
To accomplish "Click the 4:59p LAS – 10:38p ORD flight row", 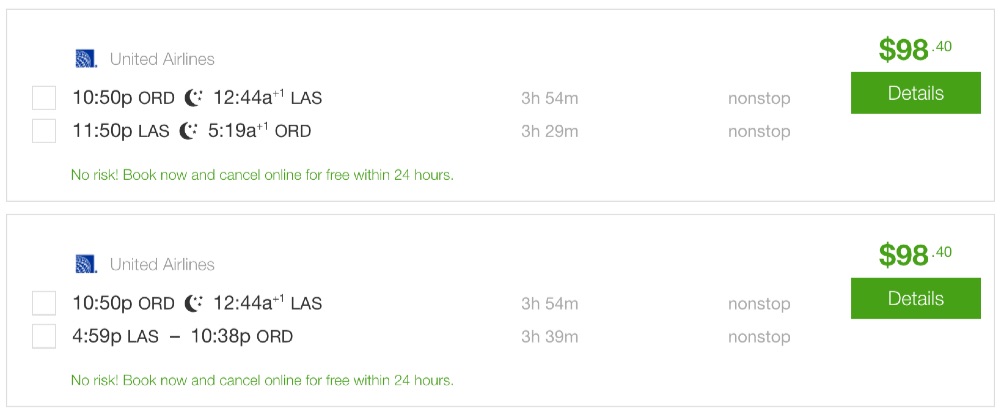I will click(x=182, y=336).
